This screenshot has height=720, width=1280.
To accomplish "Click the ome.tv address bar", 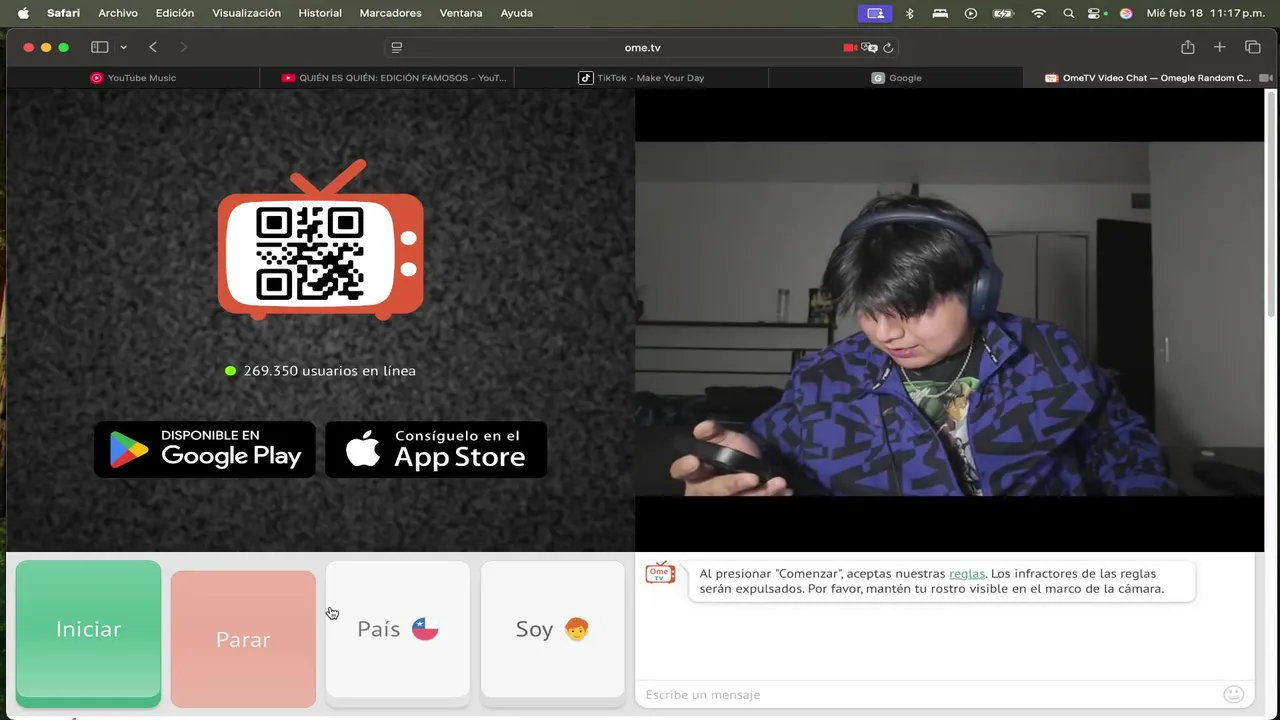I will 642,47.
